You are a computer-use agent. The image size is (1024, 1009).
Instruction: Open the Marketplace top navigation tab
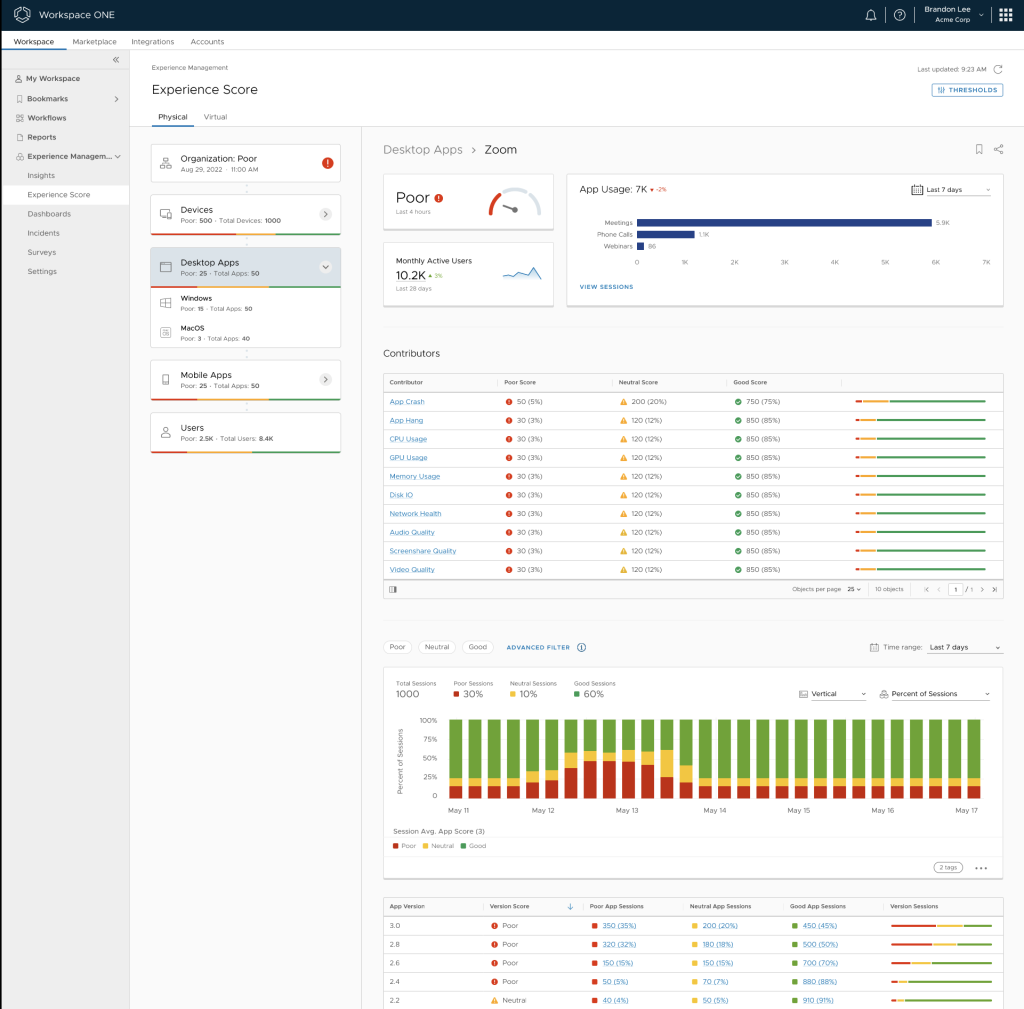click(x=94, y=42)
